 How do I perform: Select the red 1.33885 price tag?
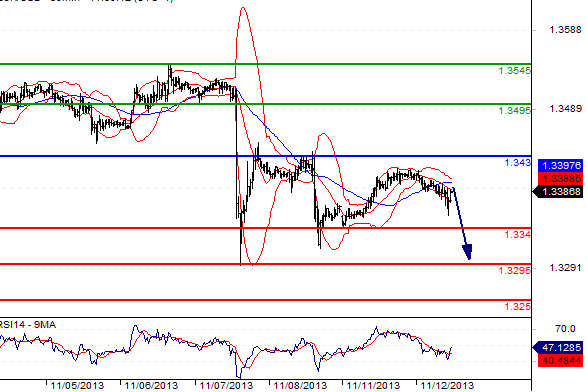pyautogui.click(x=560, y=179)
